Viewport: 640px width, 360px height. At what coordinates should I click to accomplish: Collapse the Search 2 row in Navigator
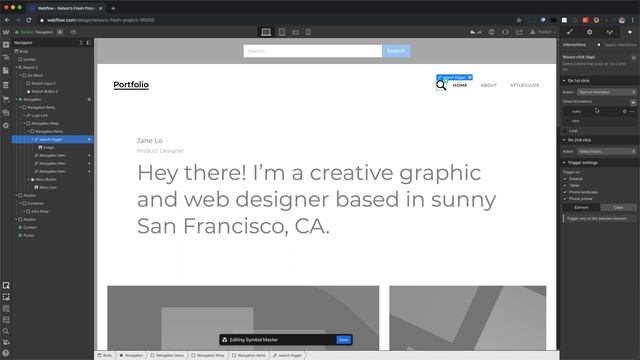click(17, 67)
